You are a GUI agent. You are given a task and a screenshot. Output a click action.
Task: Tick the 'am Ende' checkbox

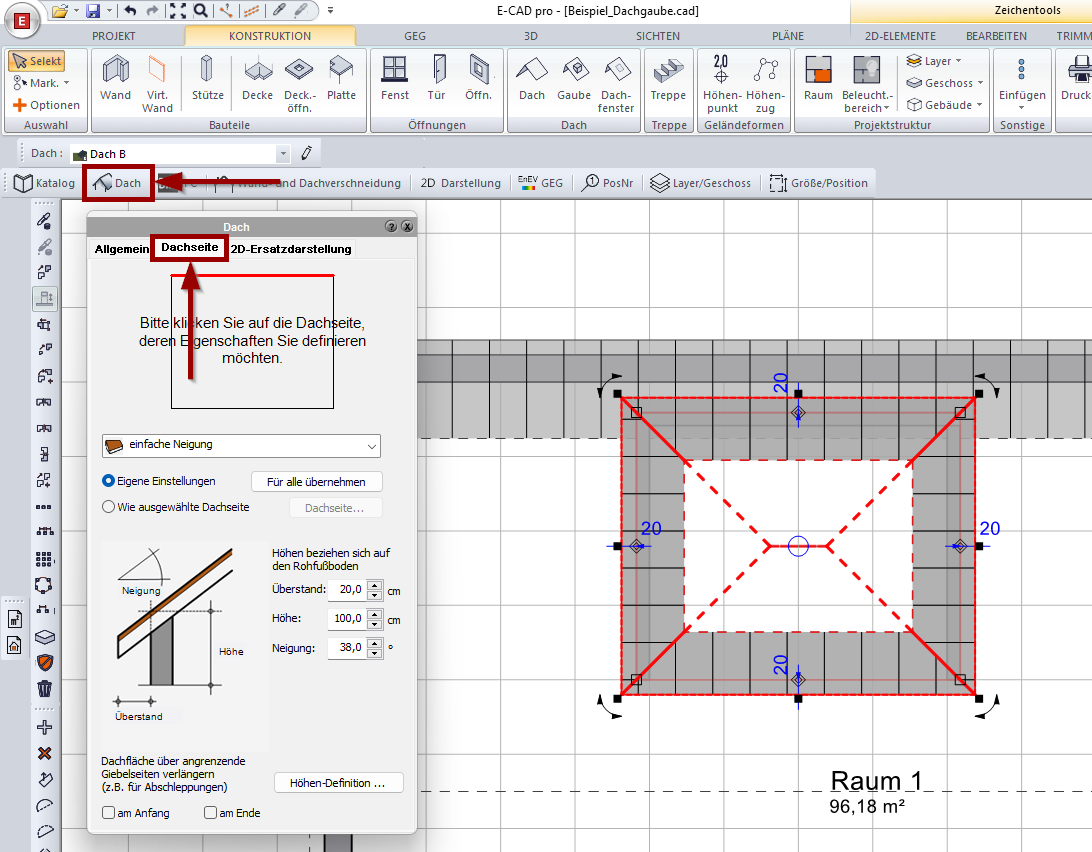pyautogui.click(x=210, y=813)
